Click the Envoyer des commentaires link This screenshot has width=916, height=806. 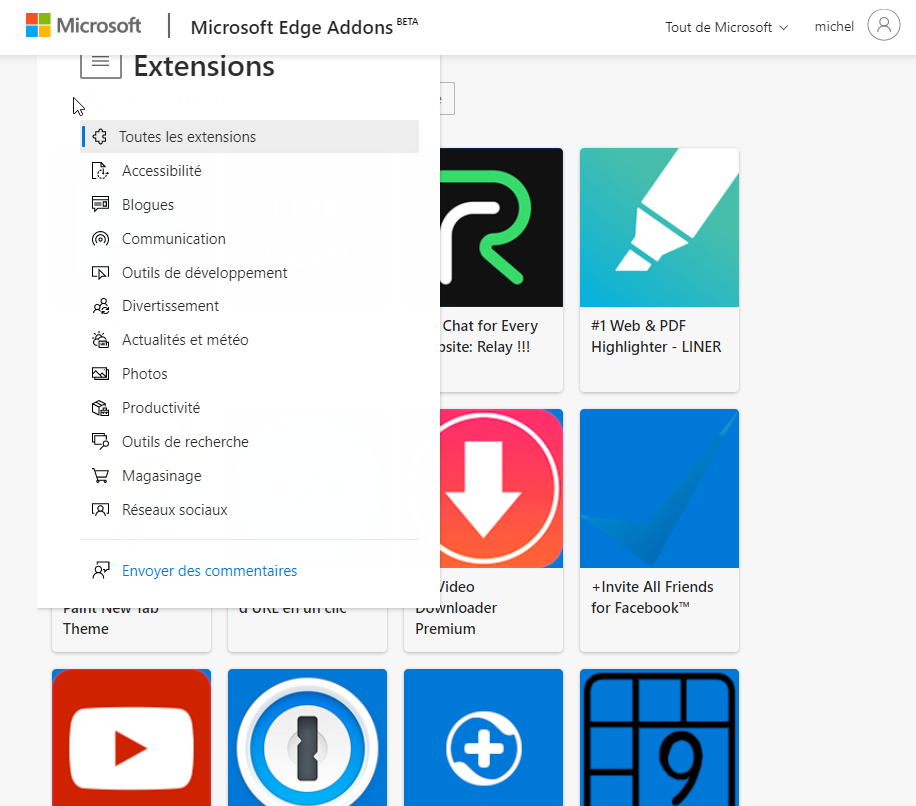tap(209, 571)
